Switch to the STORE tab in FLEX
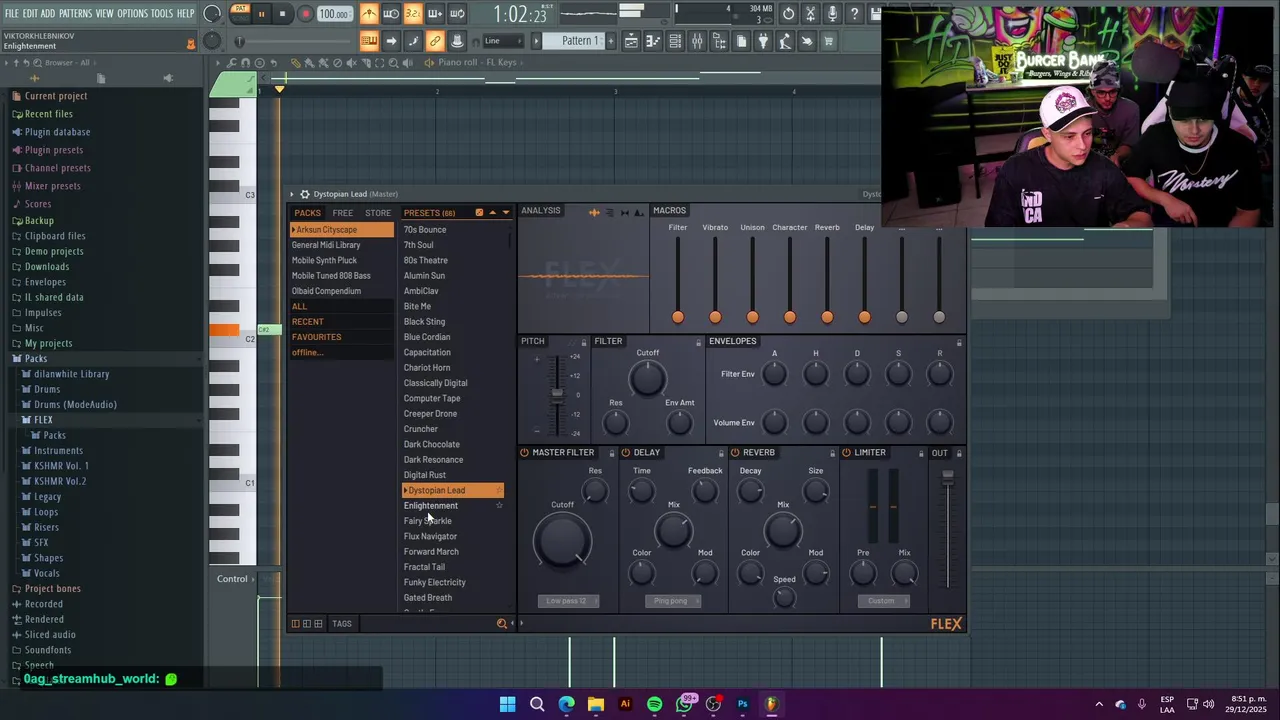Image resolution: width=1280 pixels, height=720 pixels. click(378, 213)
